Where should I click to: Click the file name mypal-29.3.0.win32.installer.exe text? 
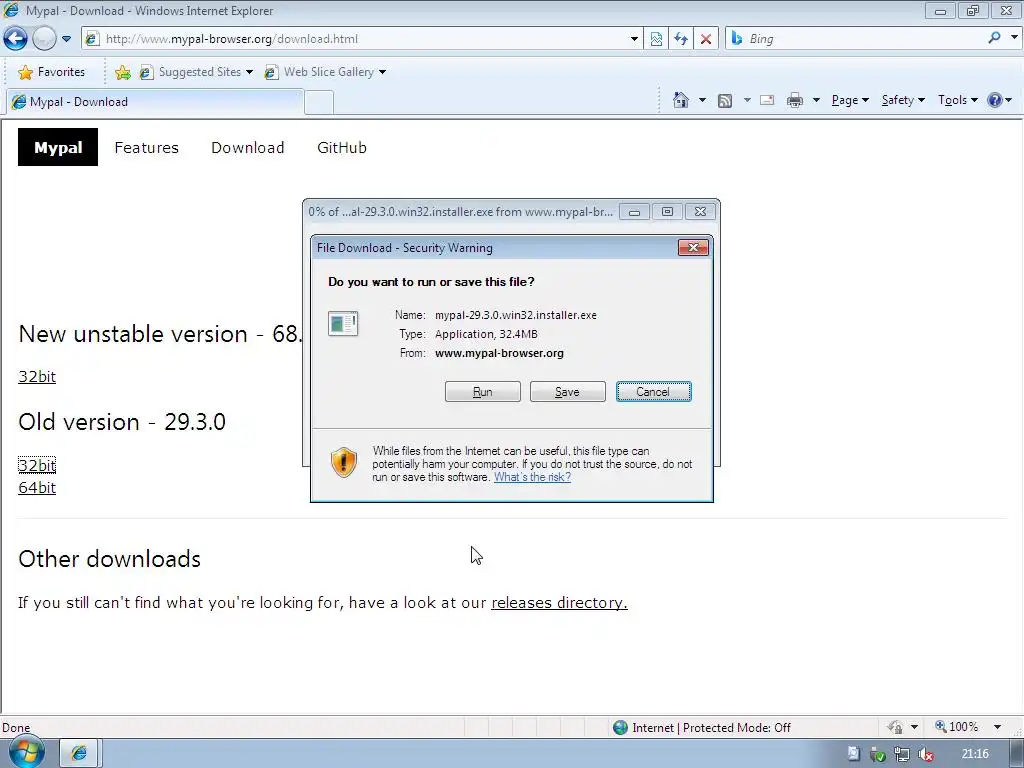(x=516, y=315)
